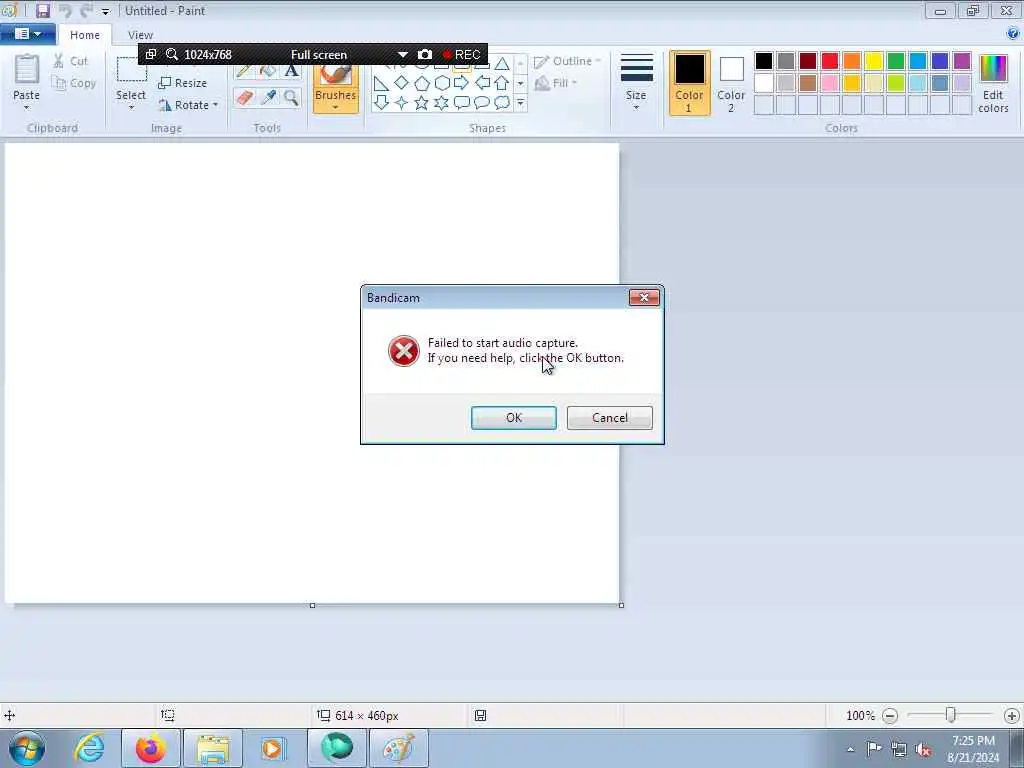Expand the Select dropdown arrow

(x=131, y=108)
